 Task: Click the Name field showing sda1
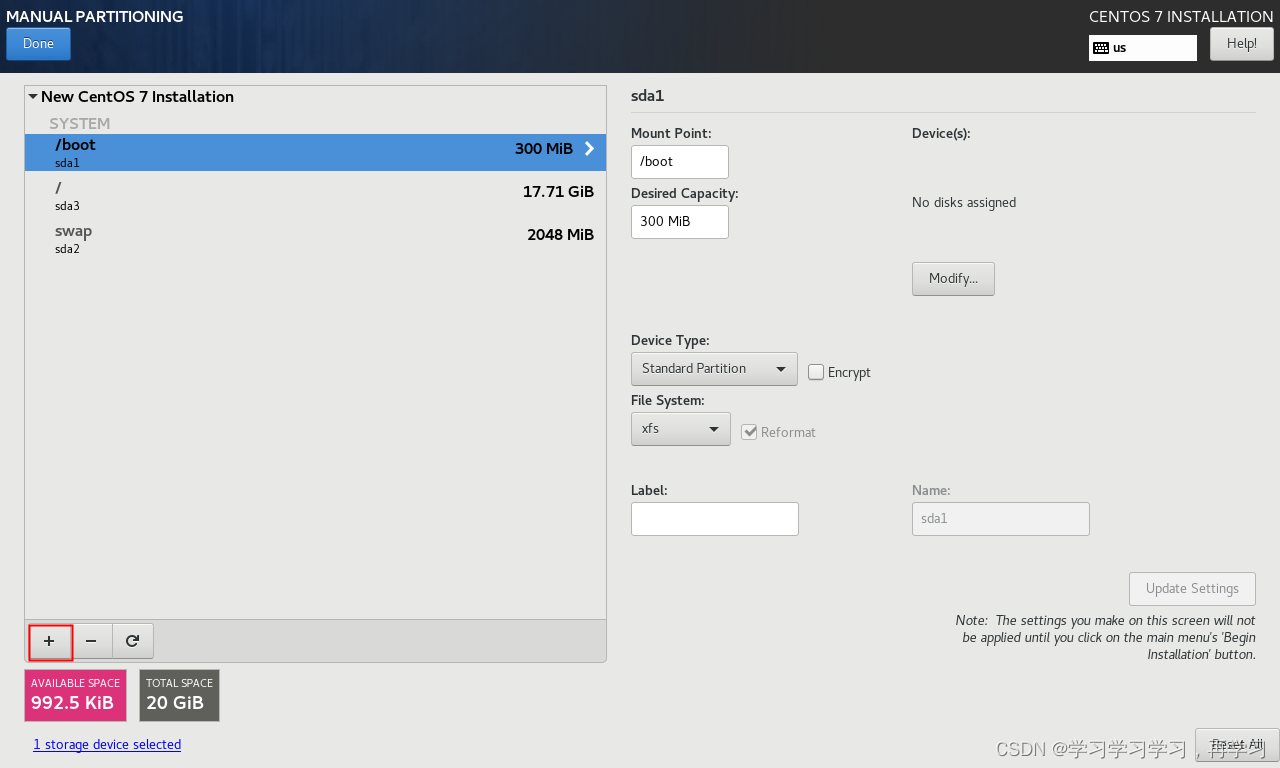[1001, 519]
